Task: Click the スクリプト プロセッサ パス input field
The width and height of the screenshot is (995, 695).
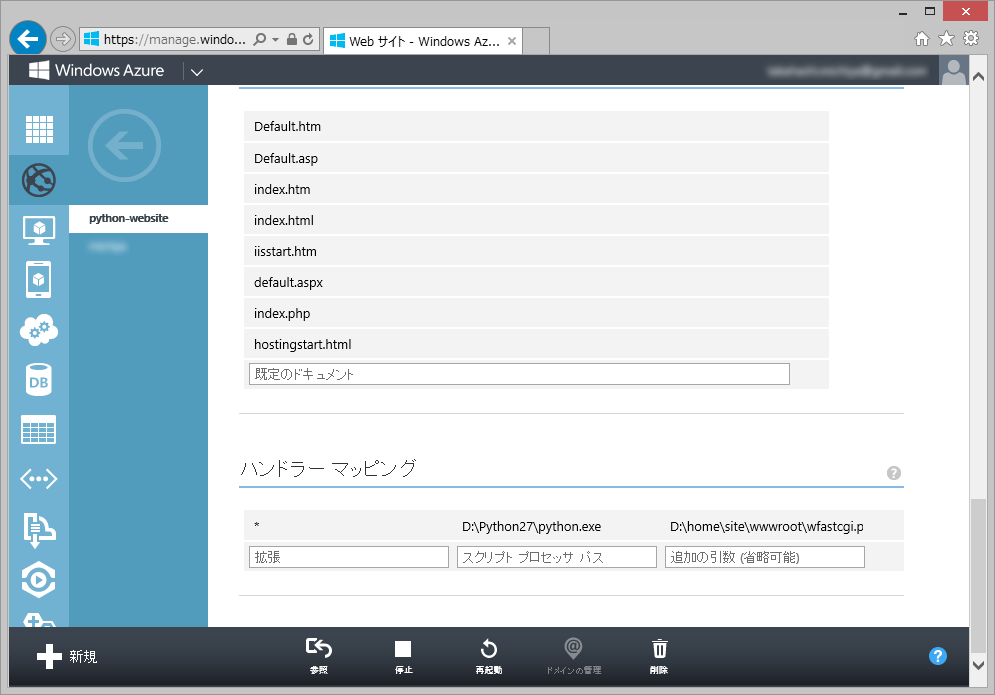Action: click(x=556, y=557)
